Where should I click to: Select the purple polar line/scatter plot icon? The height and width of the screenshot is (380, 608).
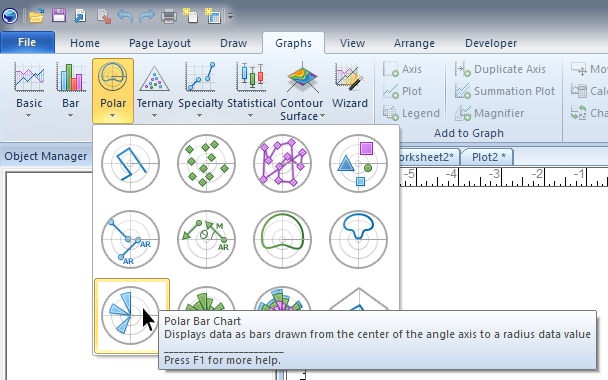(283, 164)
